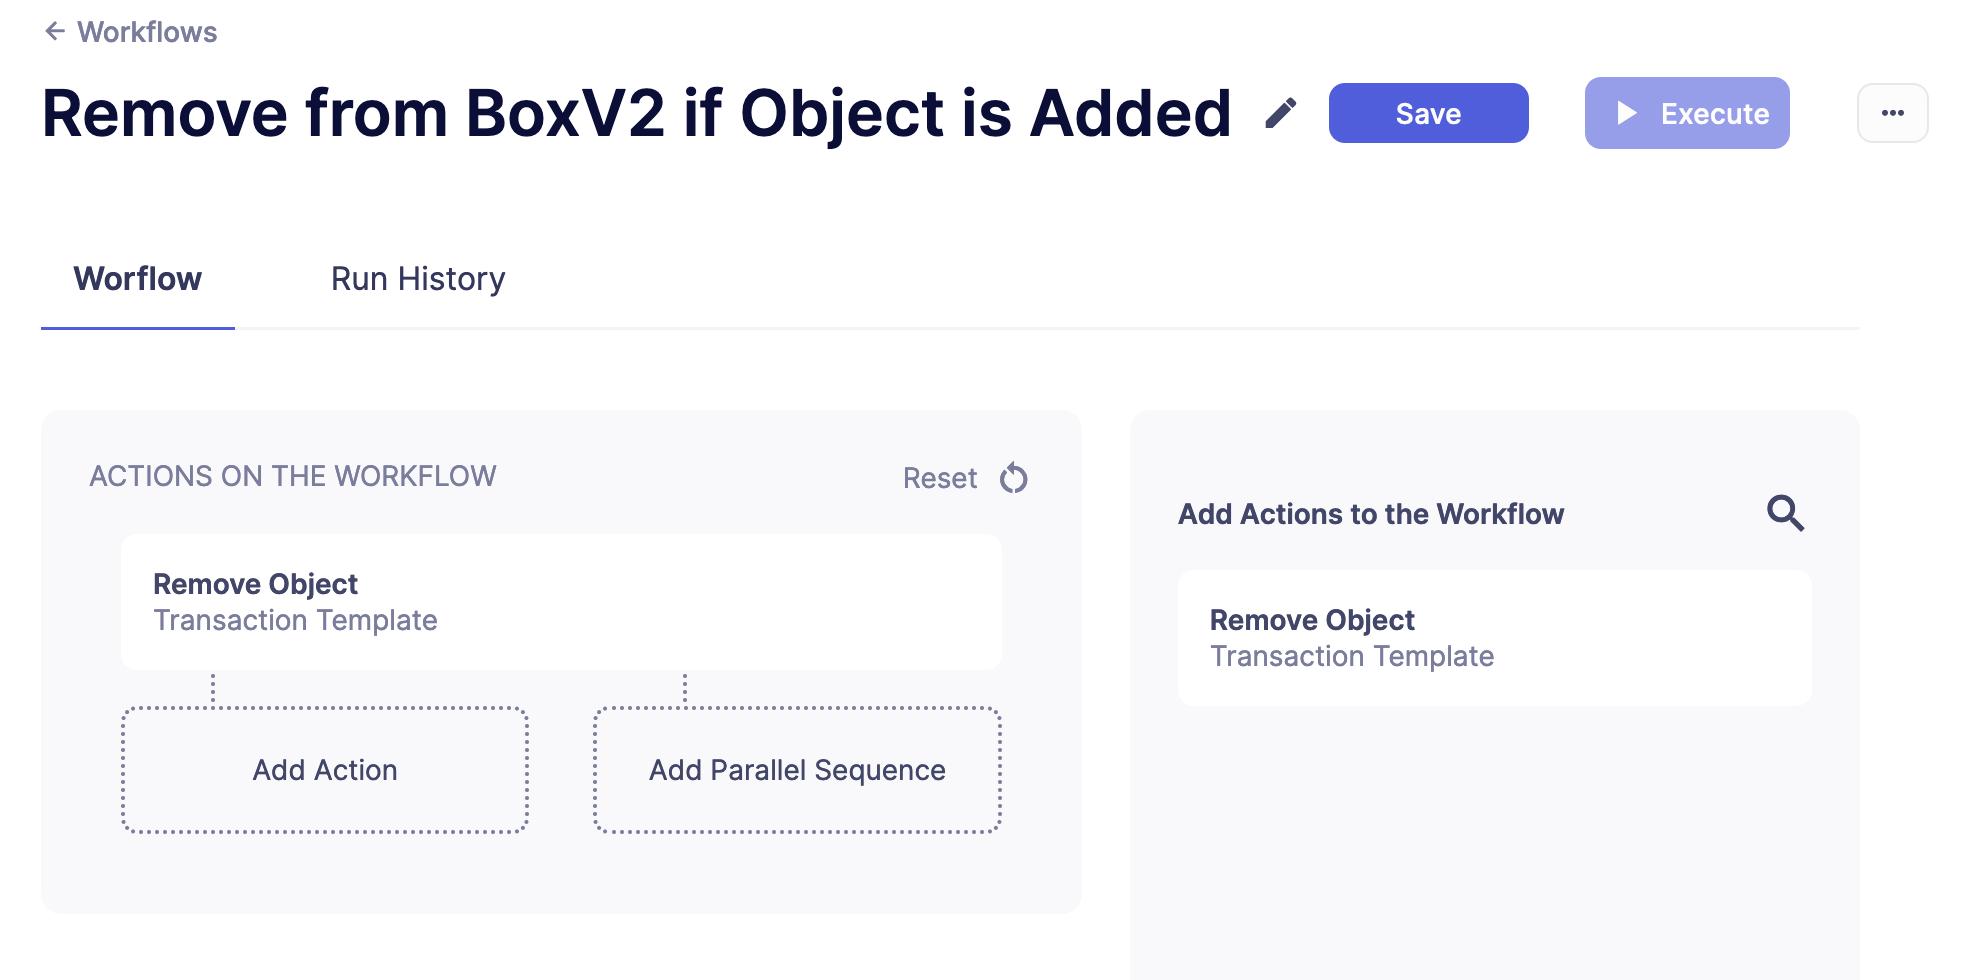1968x980 pixels.
Task: Click the play icon inside Execute button
Action: [1627, 113]
